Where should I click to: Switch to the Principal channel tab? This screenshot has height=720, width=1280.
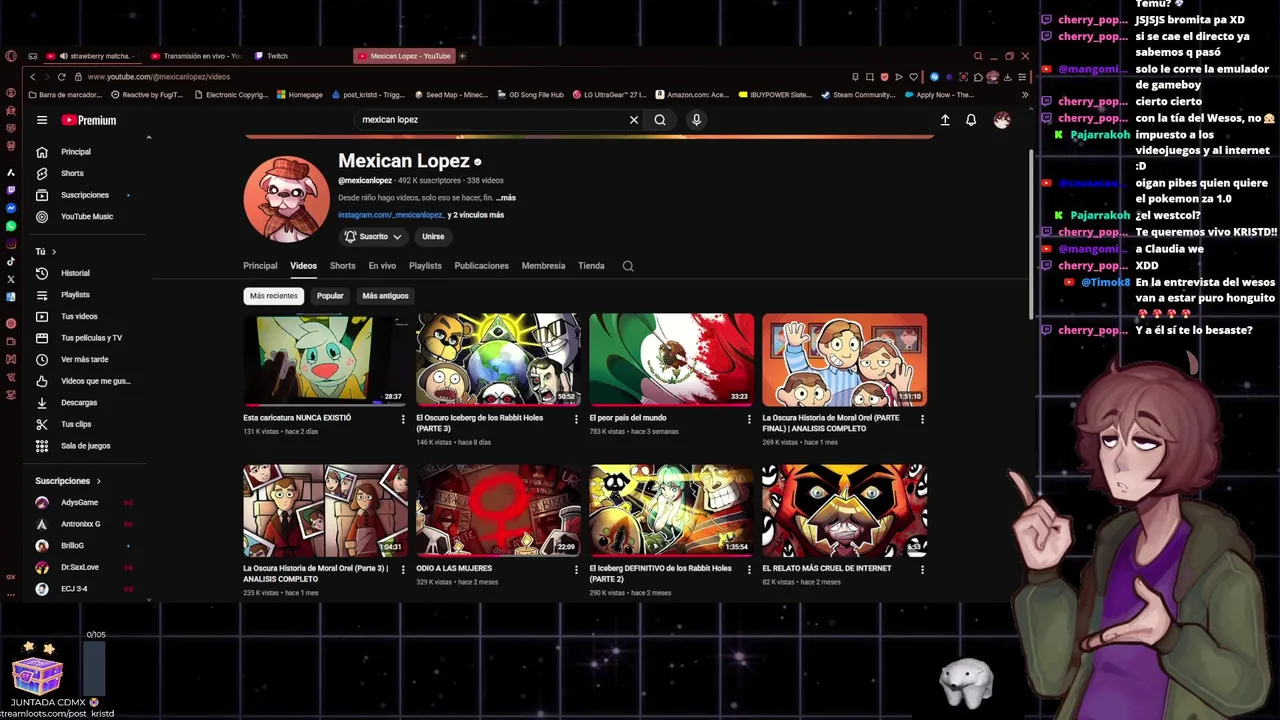click(260, 266)
